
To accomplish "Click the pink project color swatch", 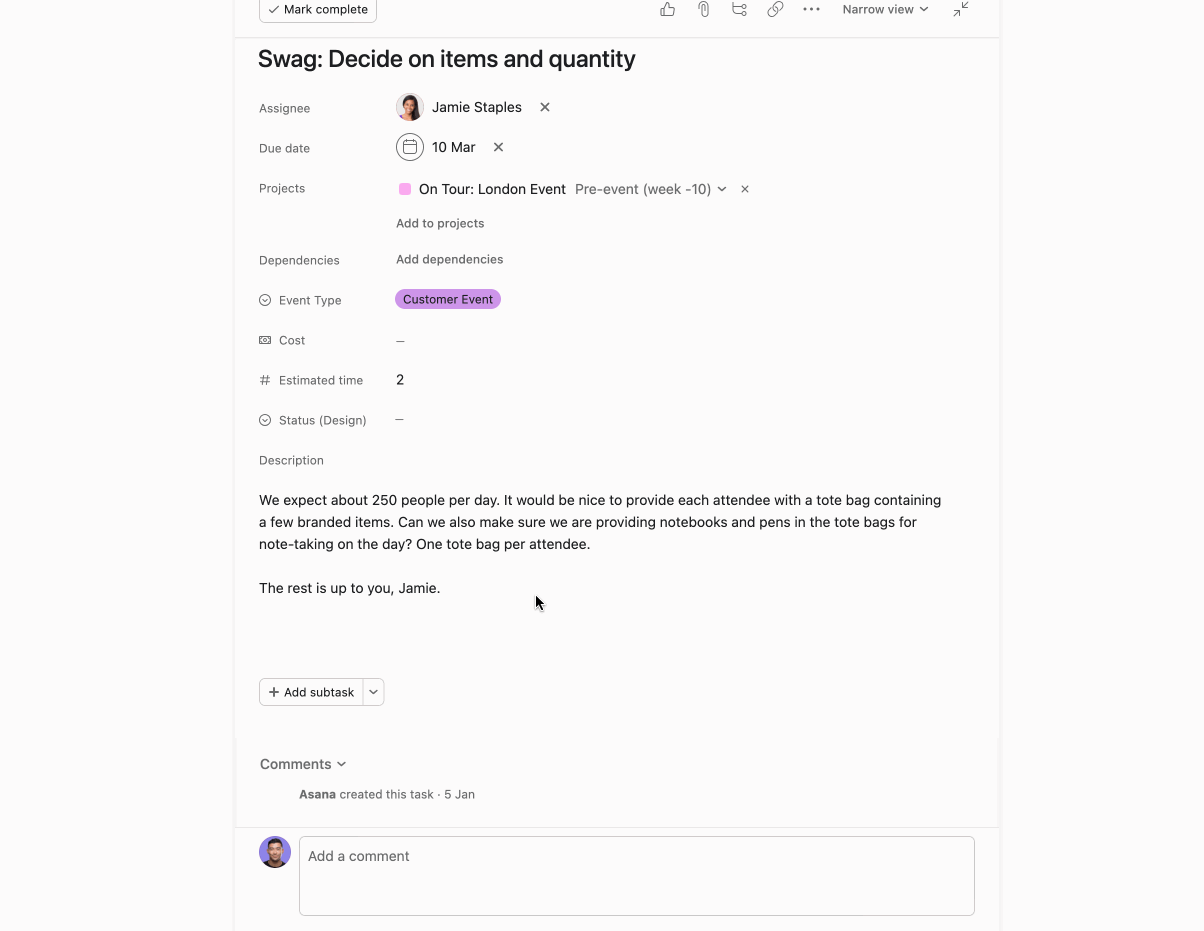I will [x=404, y=188].
